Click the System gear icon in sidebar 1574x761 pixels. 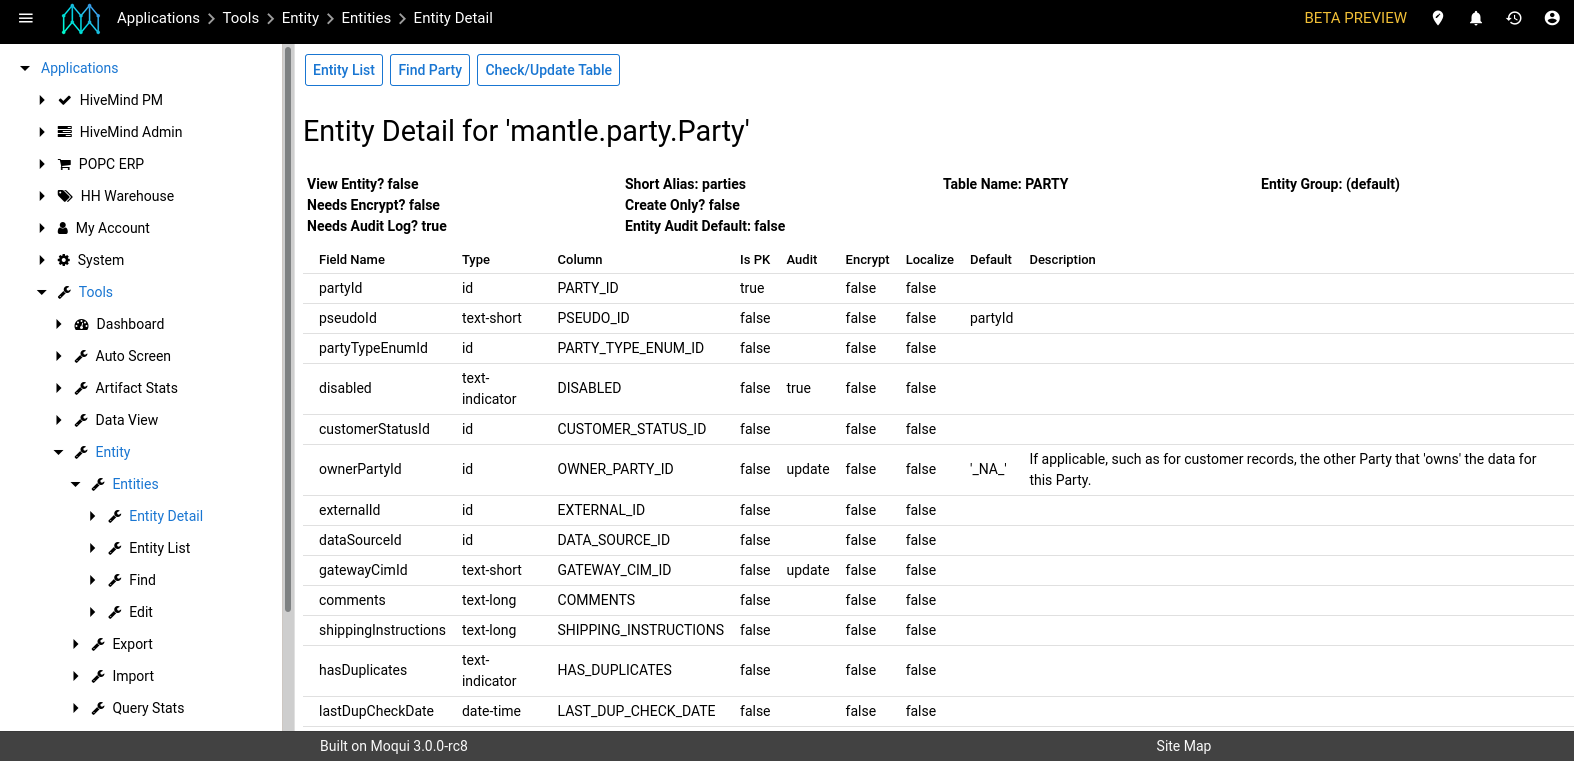pyautogui.click(x=64, y=260)
